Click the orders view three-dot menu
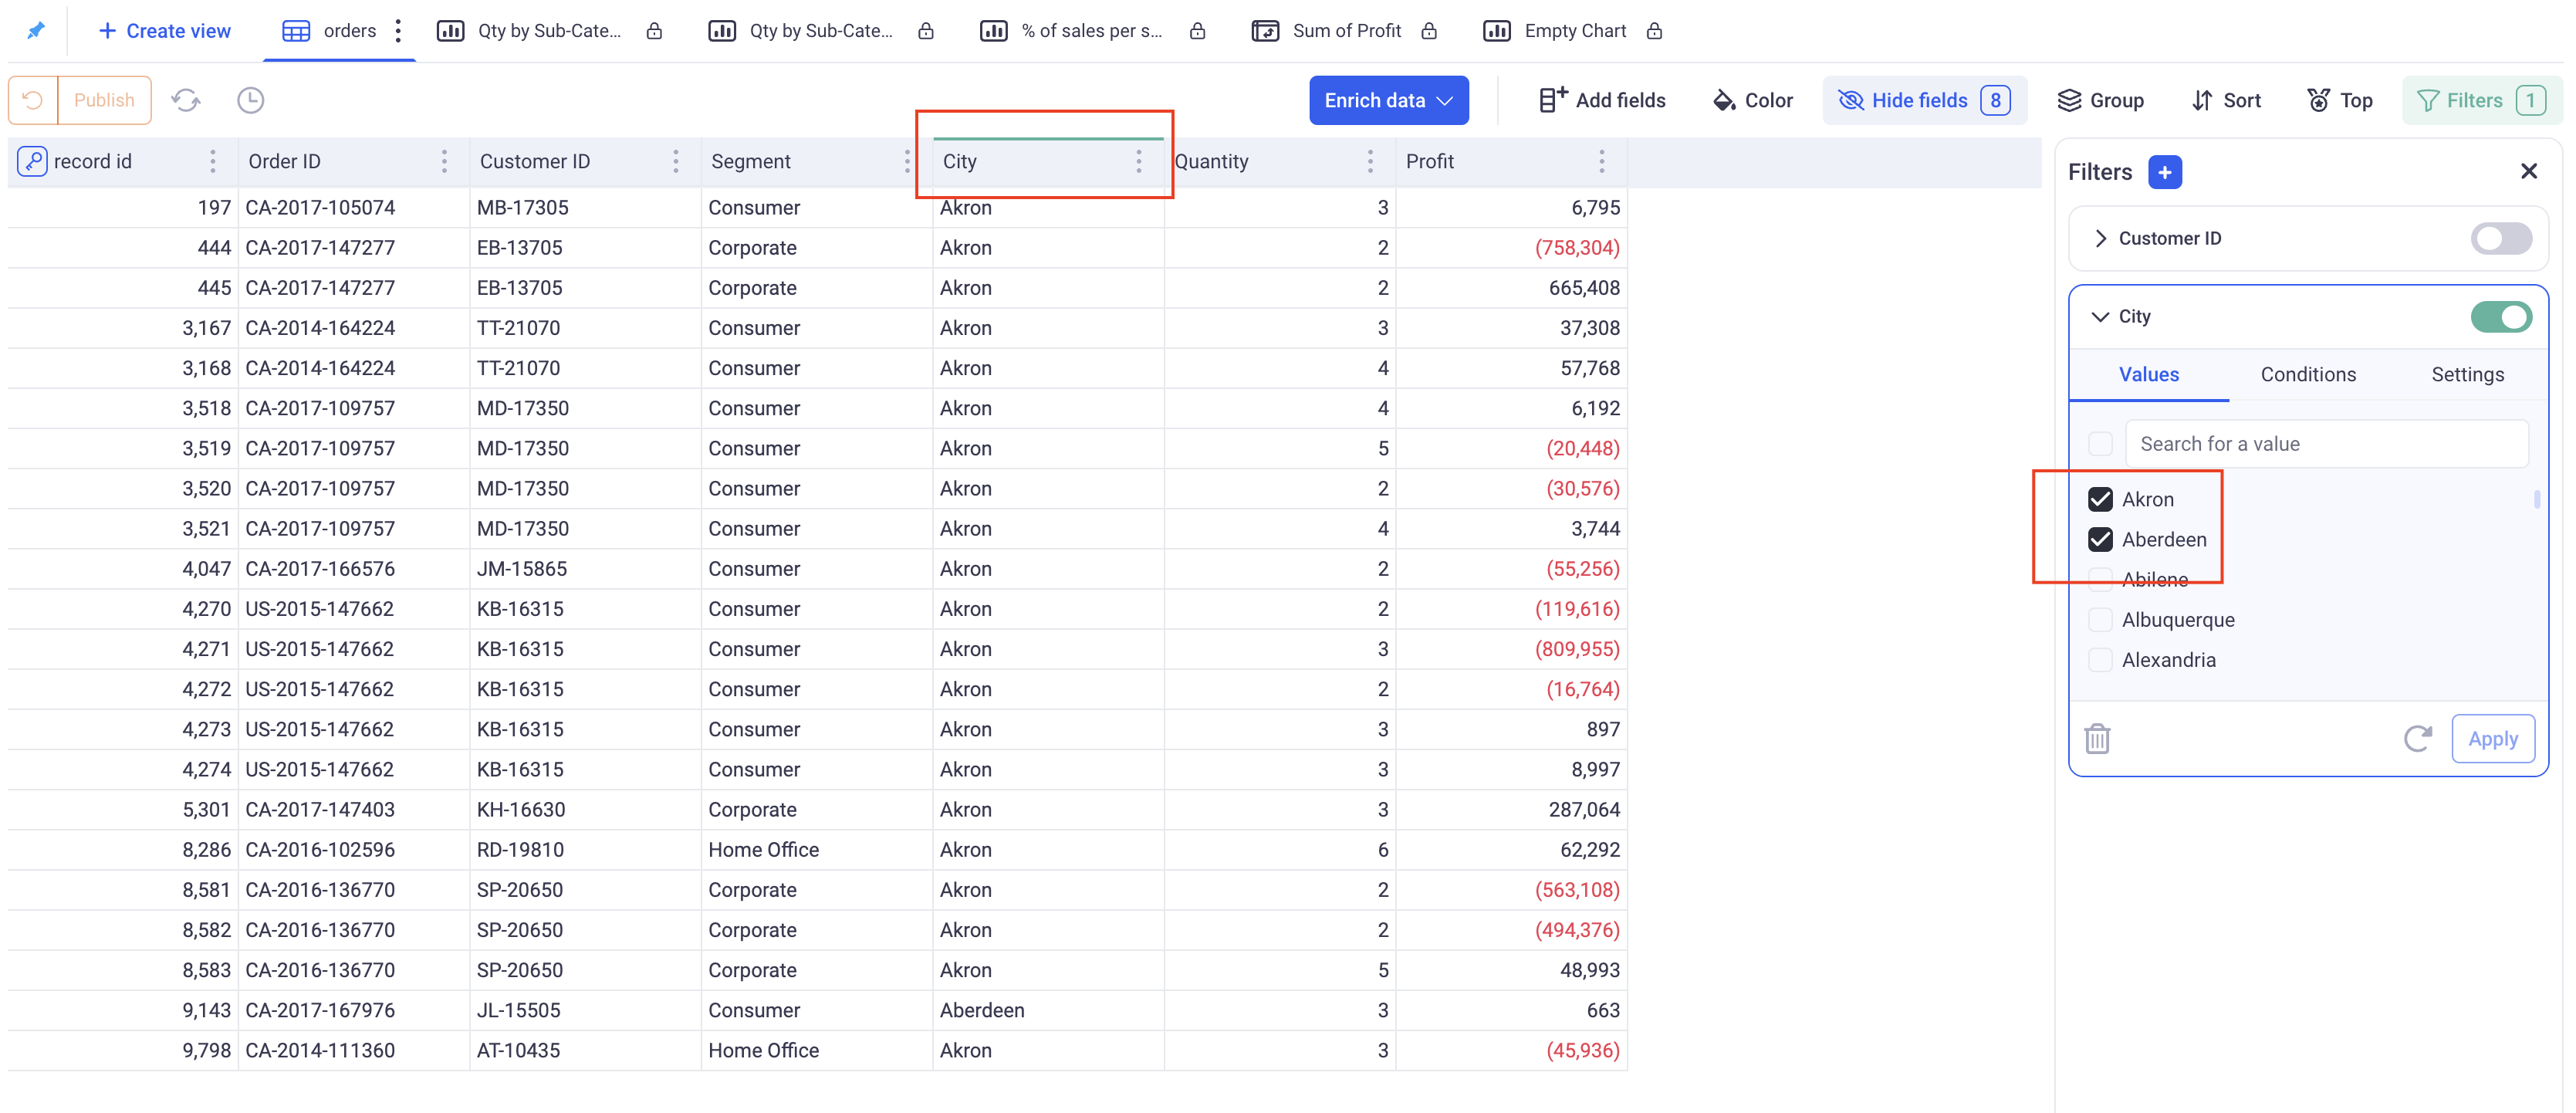2576x1113 pixels. click(x=398, y=31)
